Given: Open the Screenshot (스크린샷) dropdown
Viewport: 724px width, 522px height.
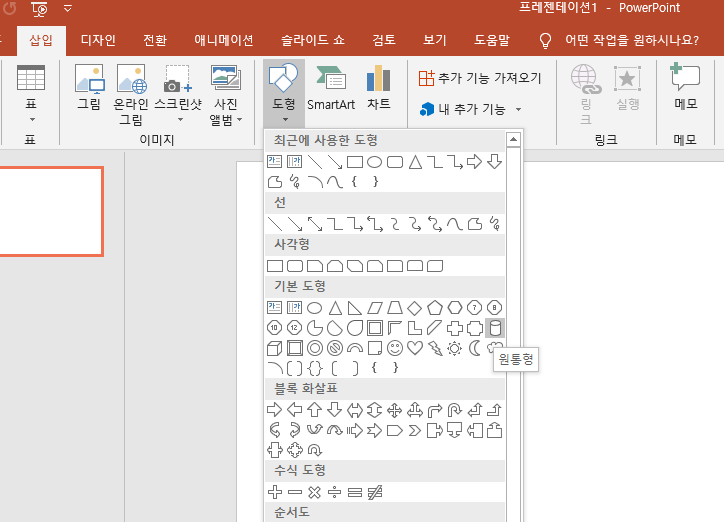Looking at the screenshot, I should 178,94.
